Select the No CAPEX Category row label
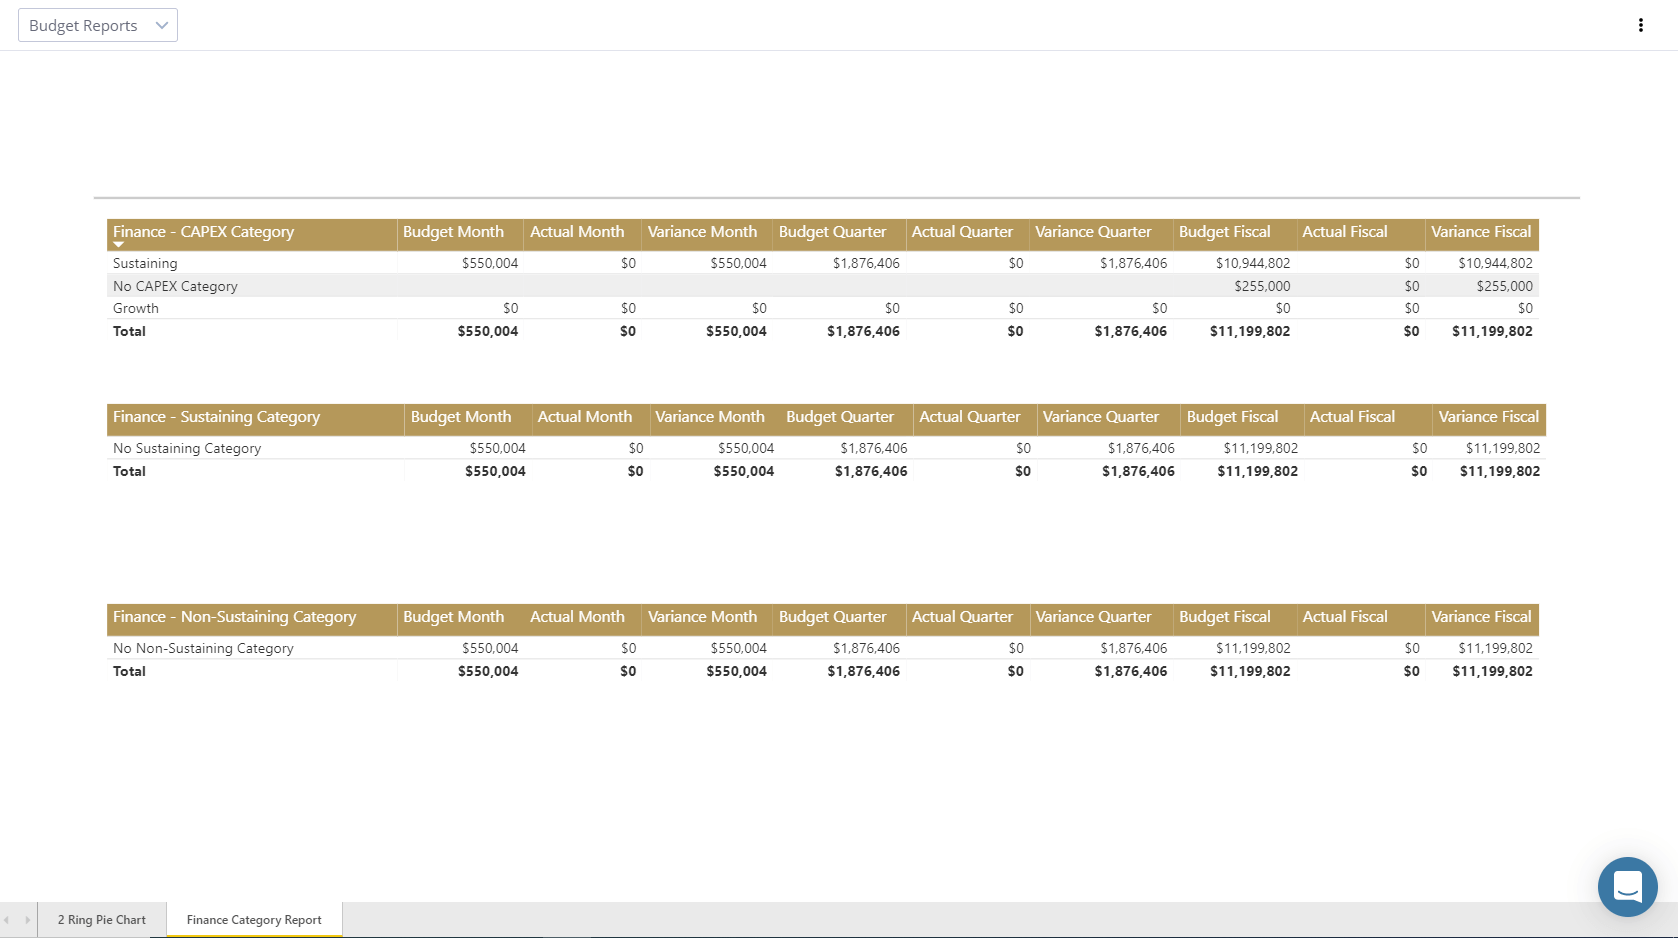Screen dimensions: 1678x938 point(175,286)
